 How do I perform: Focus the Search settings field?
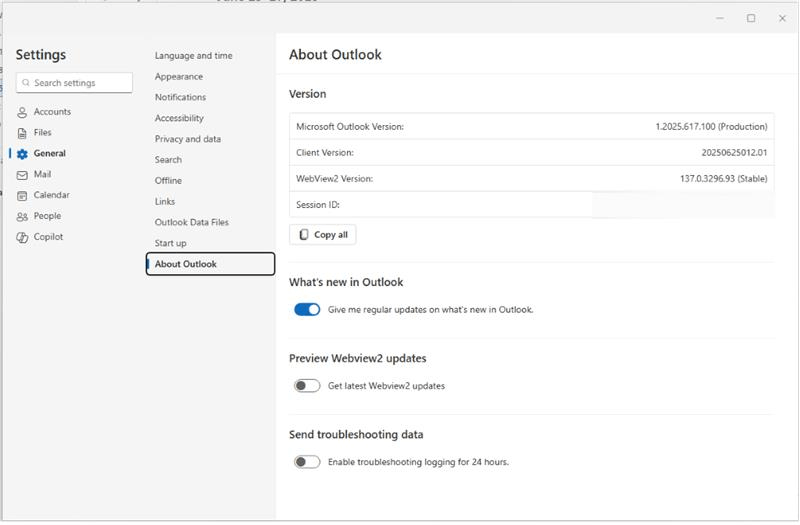[x=74, y=83]
